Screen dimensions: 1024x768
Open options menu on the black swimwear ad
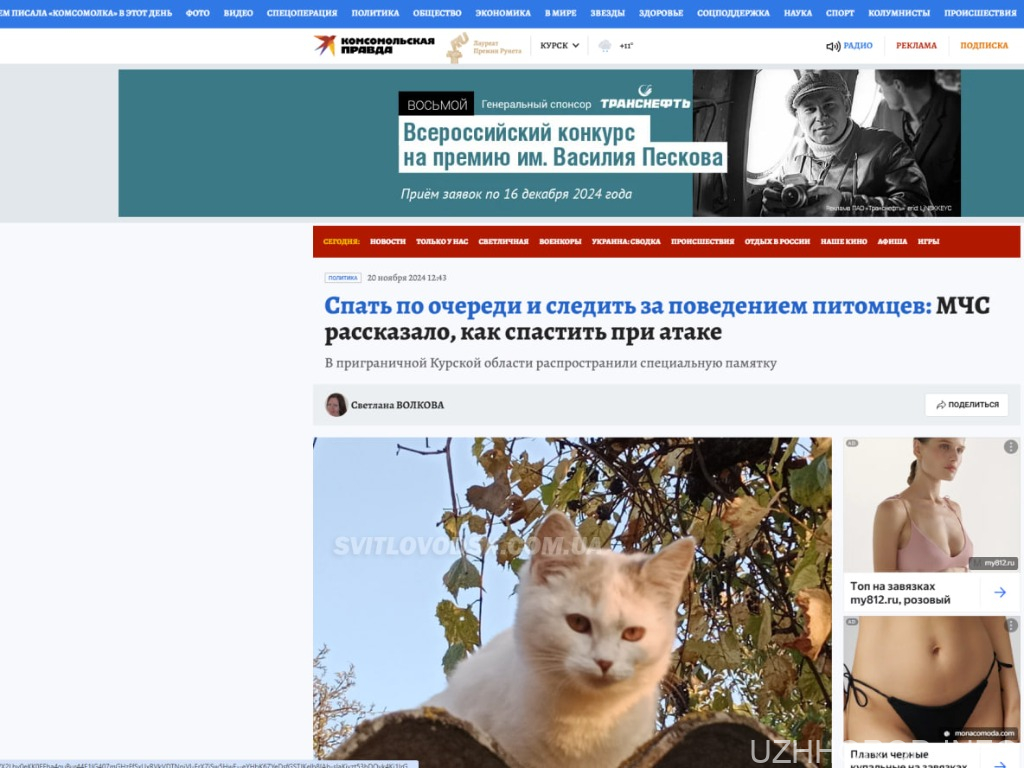pos(1010,626)
